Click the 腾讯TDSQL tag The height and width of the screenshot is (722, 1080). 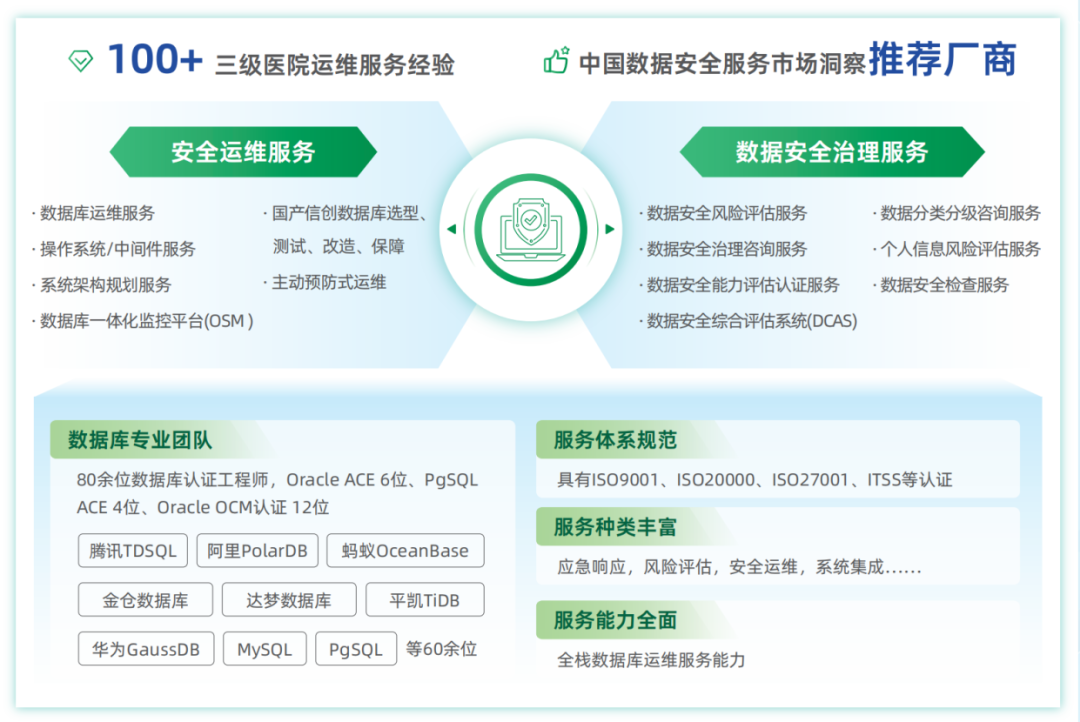click(x=132, y=551)
